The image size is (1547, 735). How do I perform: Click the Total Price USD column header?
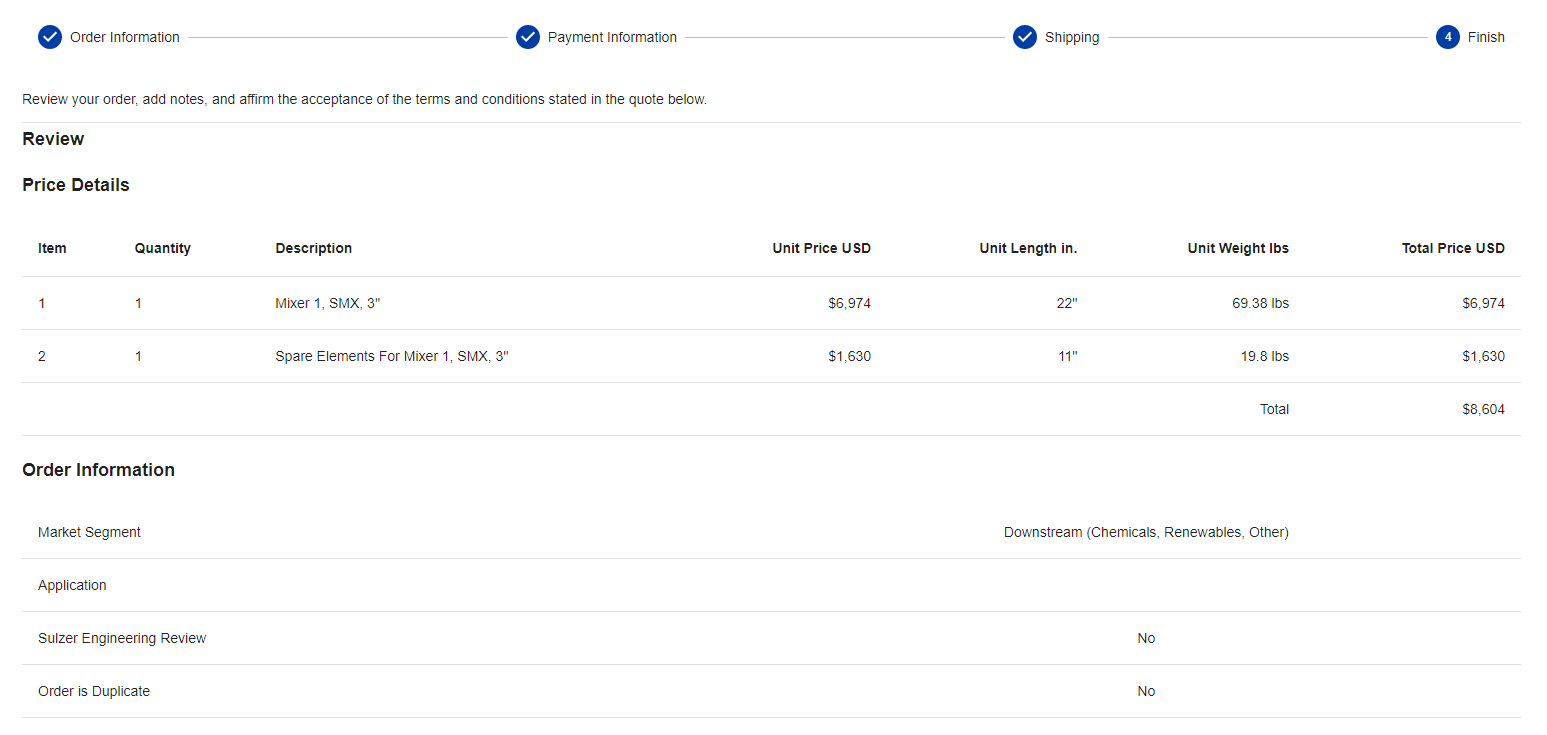1453,248
